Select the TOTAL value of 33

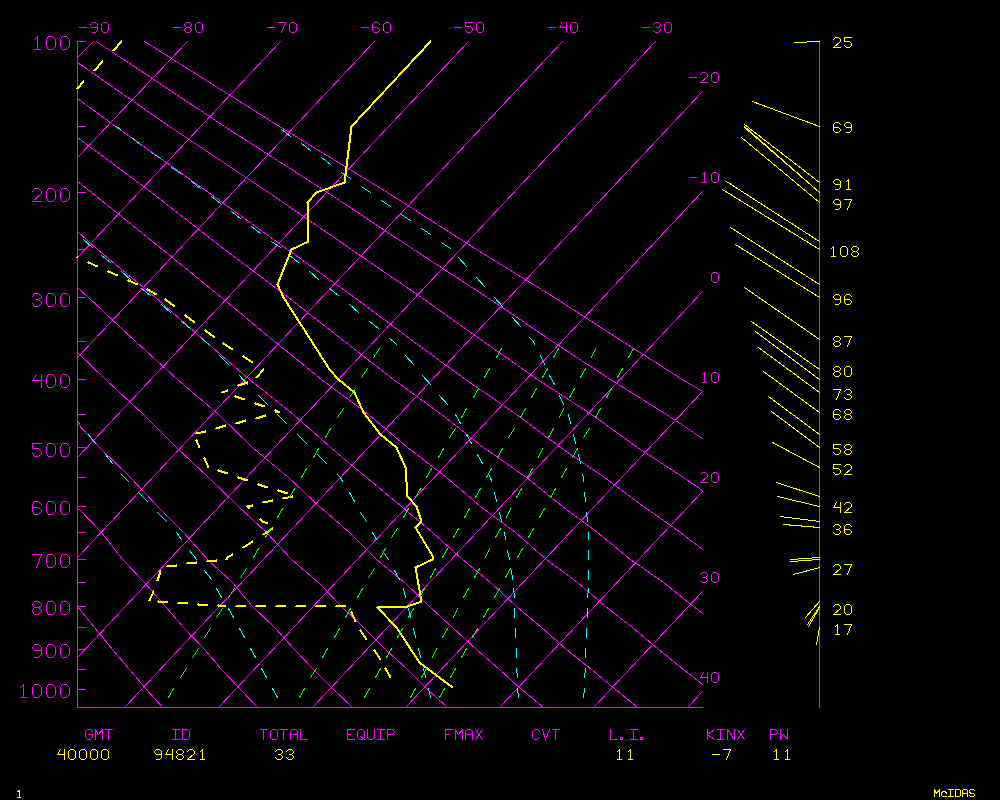[x=284, y=755]
